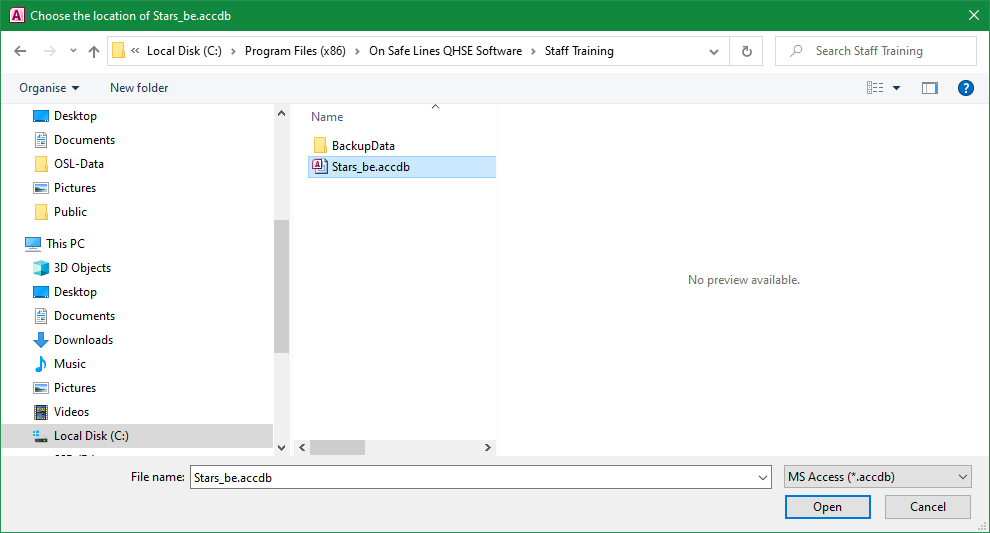Click the search magnifier icon
This screenshot has width=990, height=533.
[796, 51]
